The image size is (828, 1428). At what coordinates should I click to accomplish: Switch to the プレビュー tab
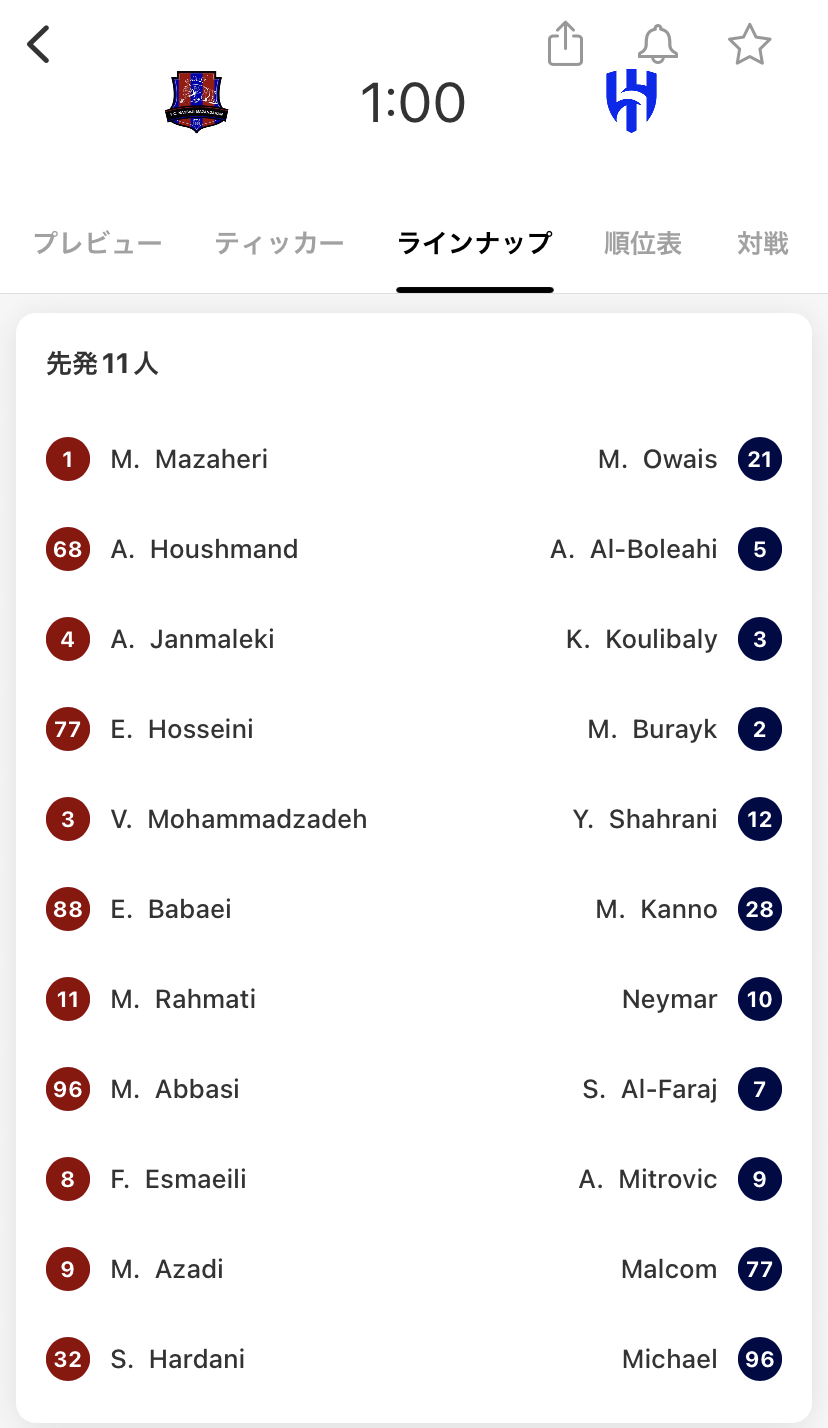[x=98, y=243]
